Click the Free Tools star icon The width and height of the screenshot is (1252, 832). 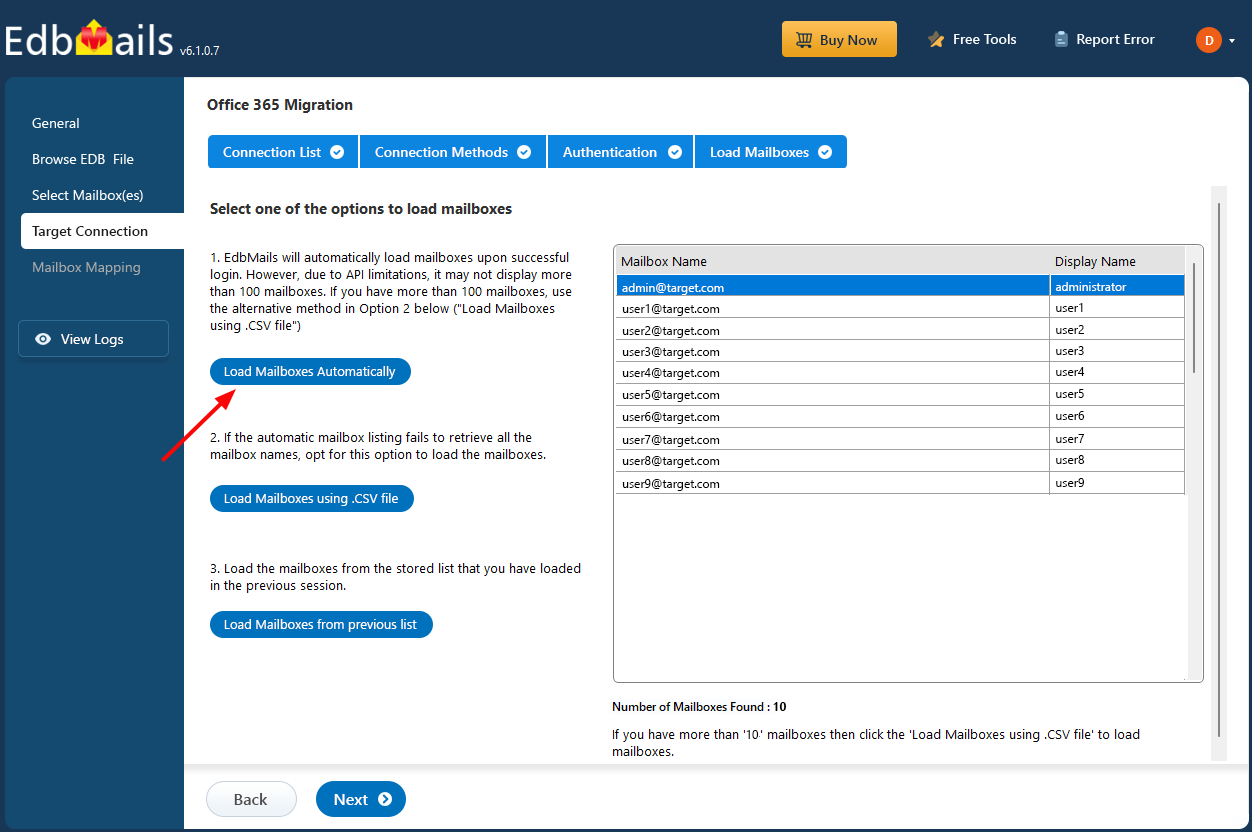pyautogui.click(x=934, y=39)
